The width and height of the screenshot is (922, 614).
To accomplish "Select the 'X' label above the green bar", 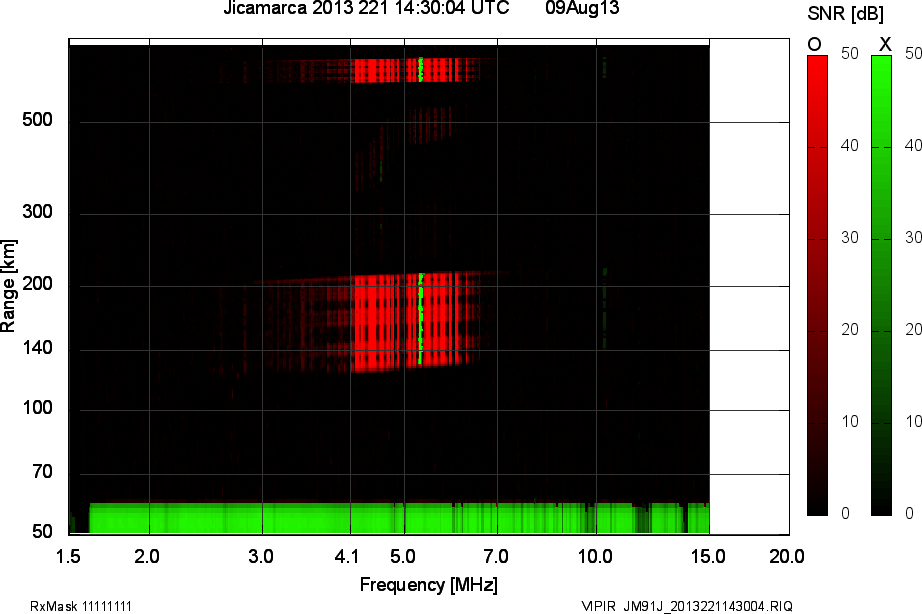I will pos(884,44).
